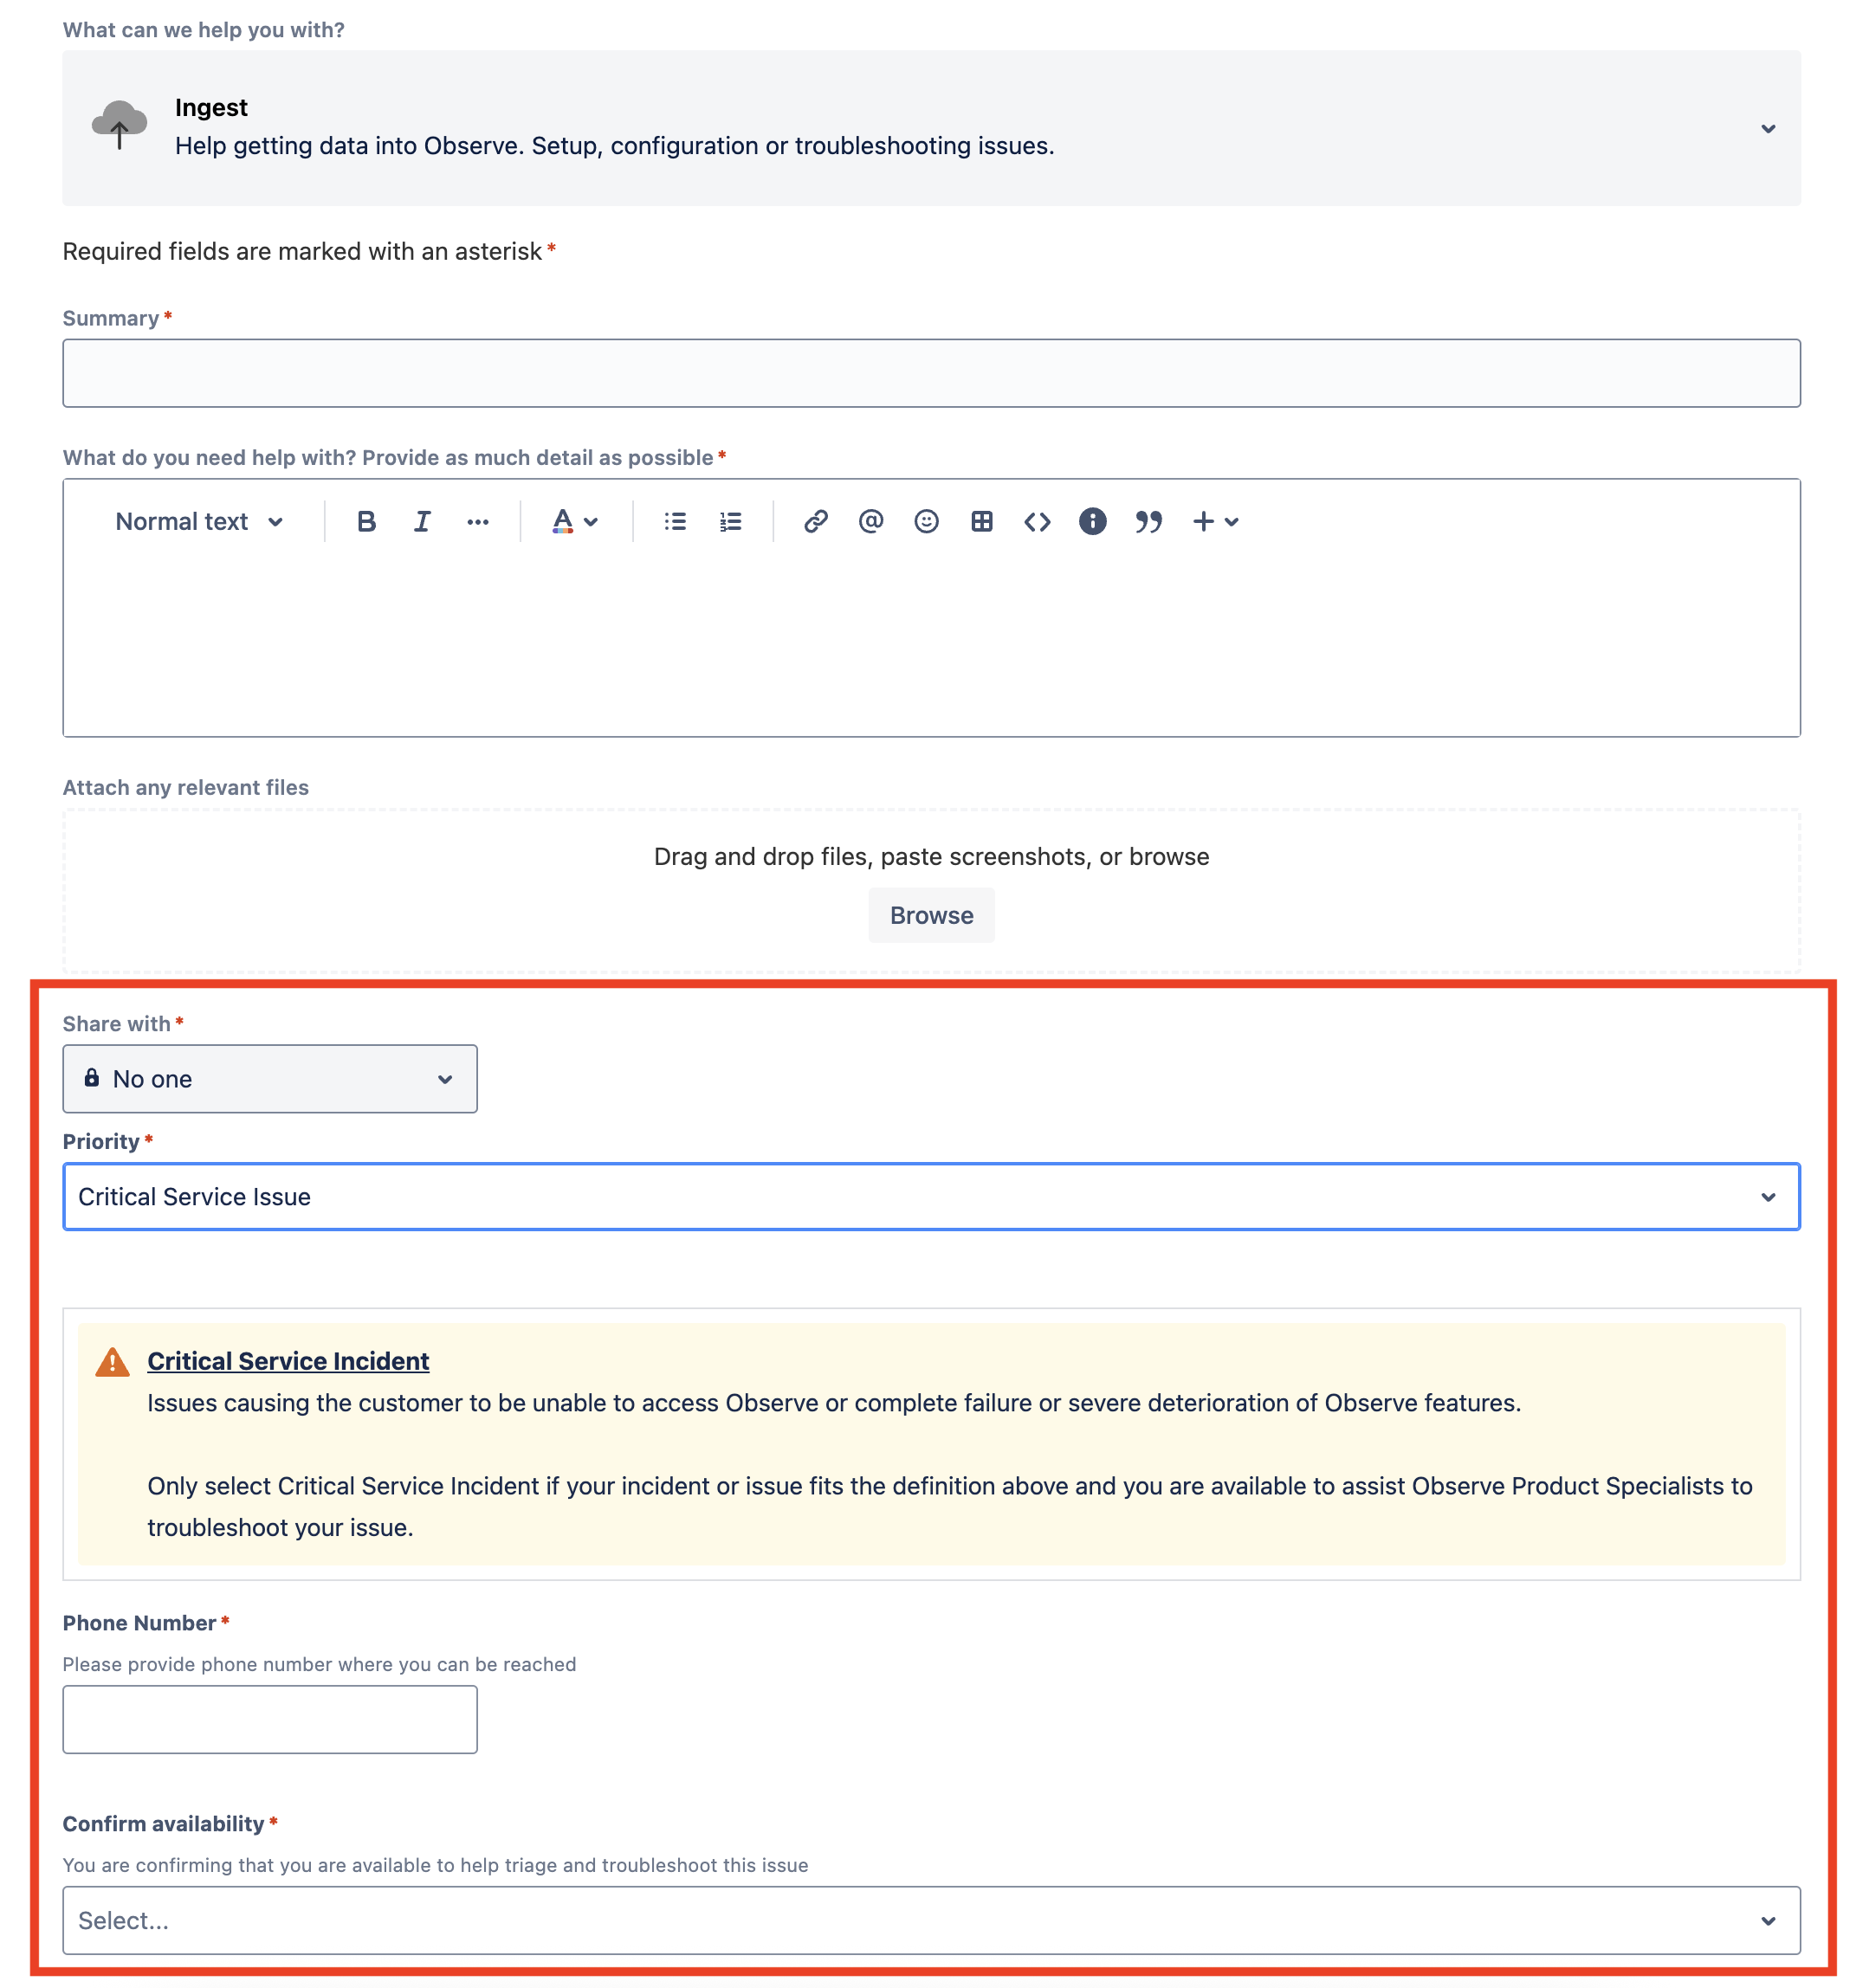The image size is (1869, 1988).
Task: Open more formatting options ellipsis
Action: (x=478, y=522)
